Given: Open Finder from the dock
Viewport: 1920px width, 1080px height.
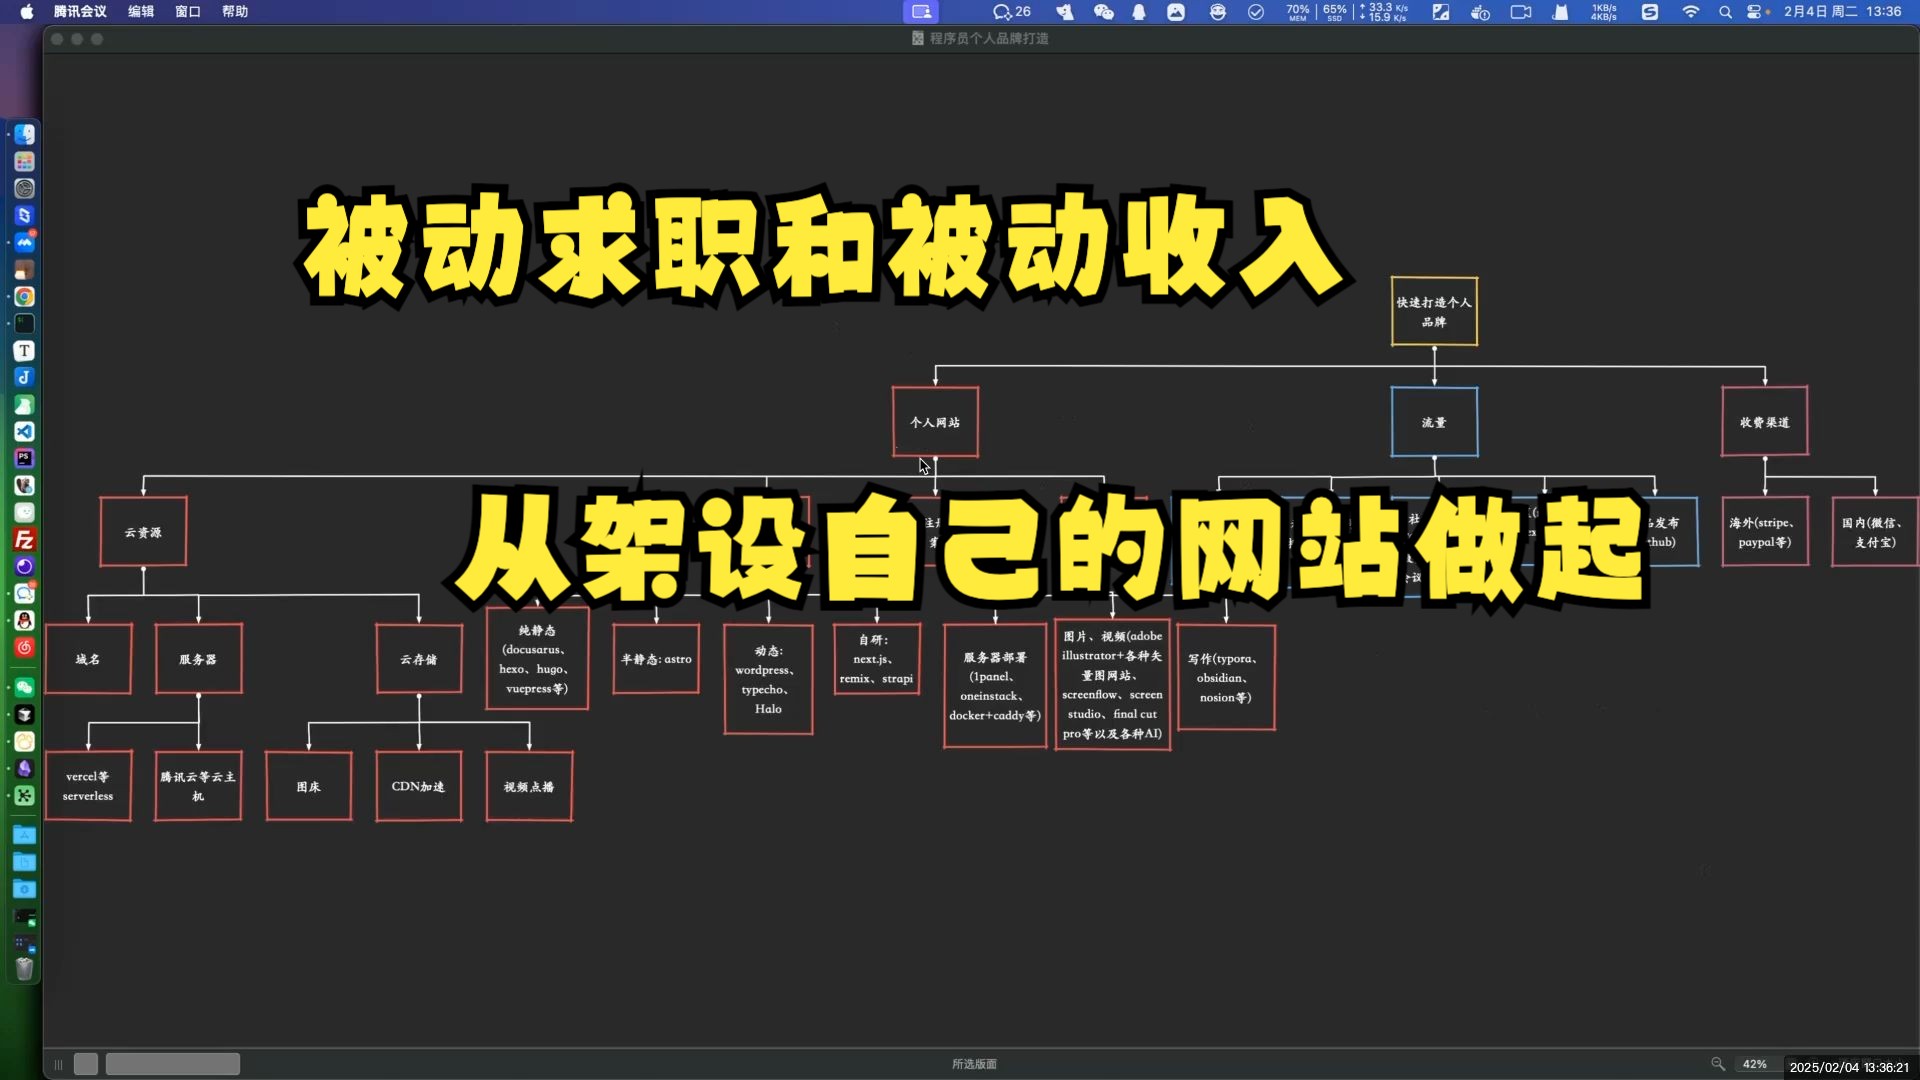Looking at the screenshot, I should pyautogui.click(x=25, y=134).
